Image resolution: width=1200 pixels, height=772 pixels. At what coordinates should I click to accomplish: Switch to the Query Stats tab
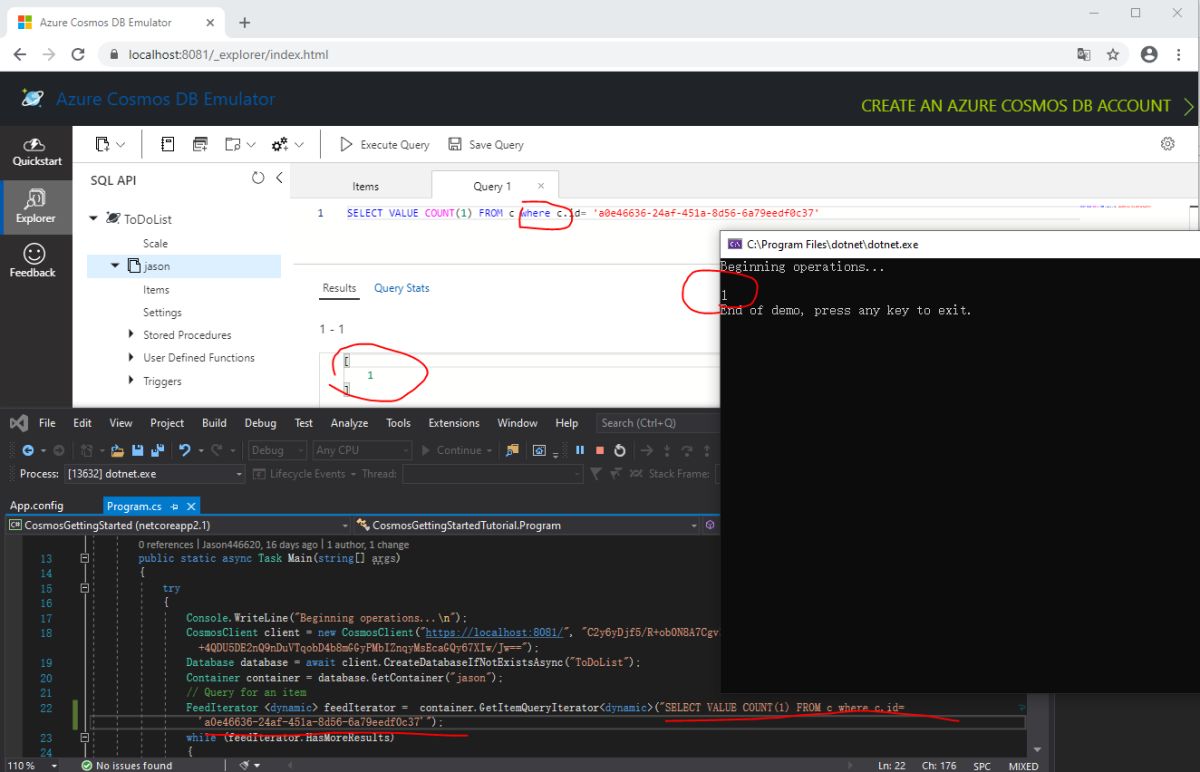(x=402, y=288)
